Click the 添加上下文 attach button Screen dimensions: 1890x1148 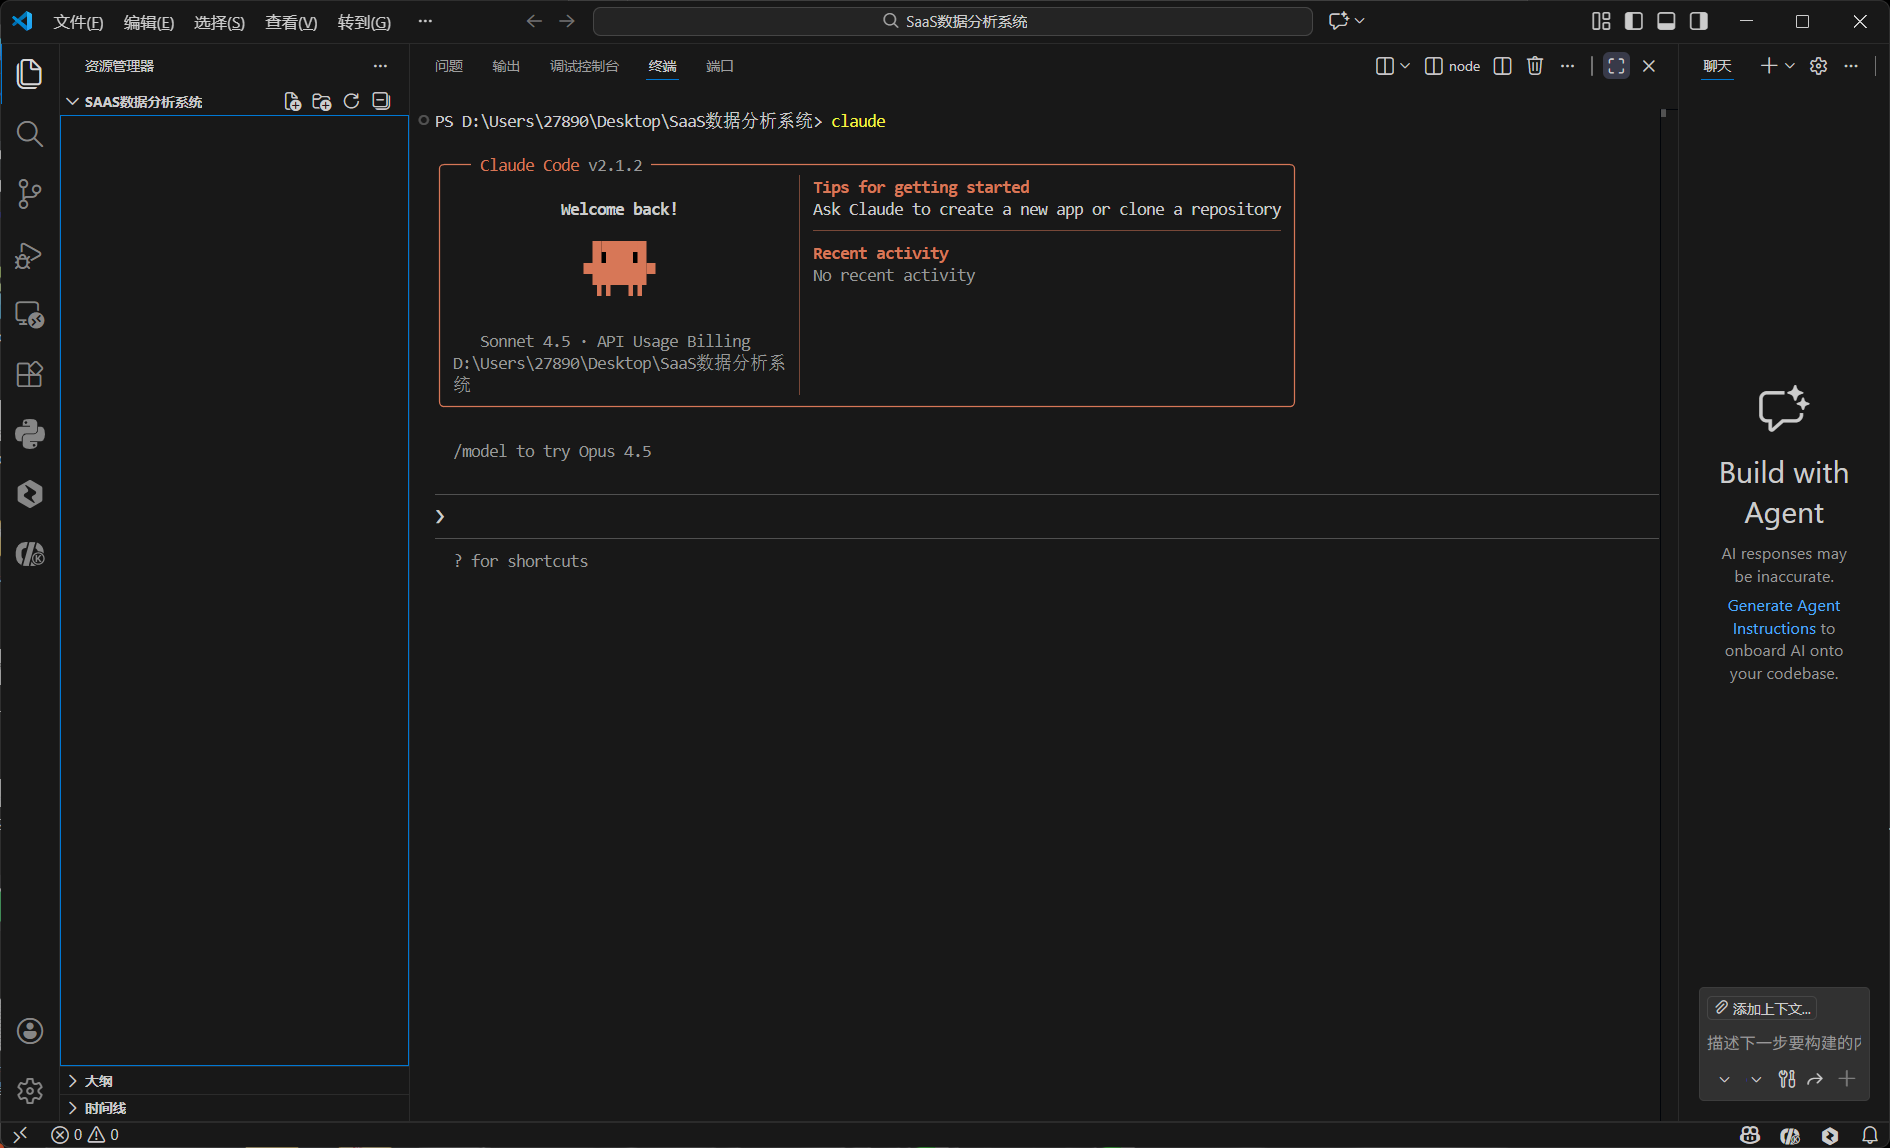[1762, 1008]
